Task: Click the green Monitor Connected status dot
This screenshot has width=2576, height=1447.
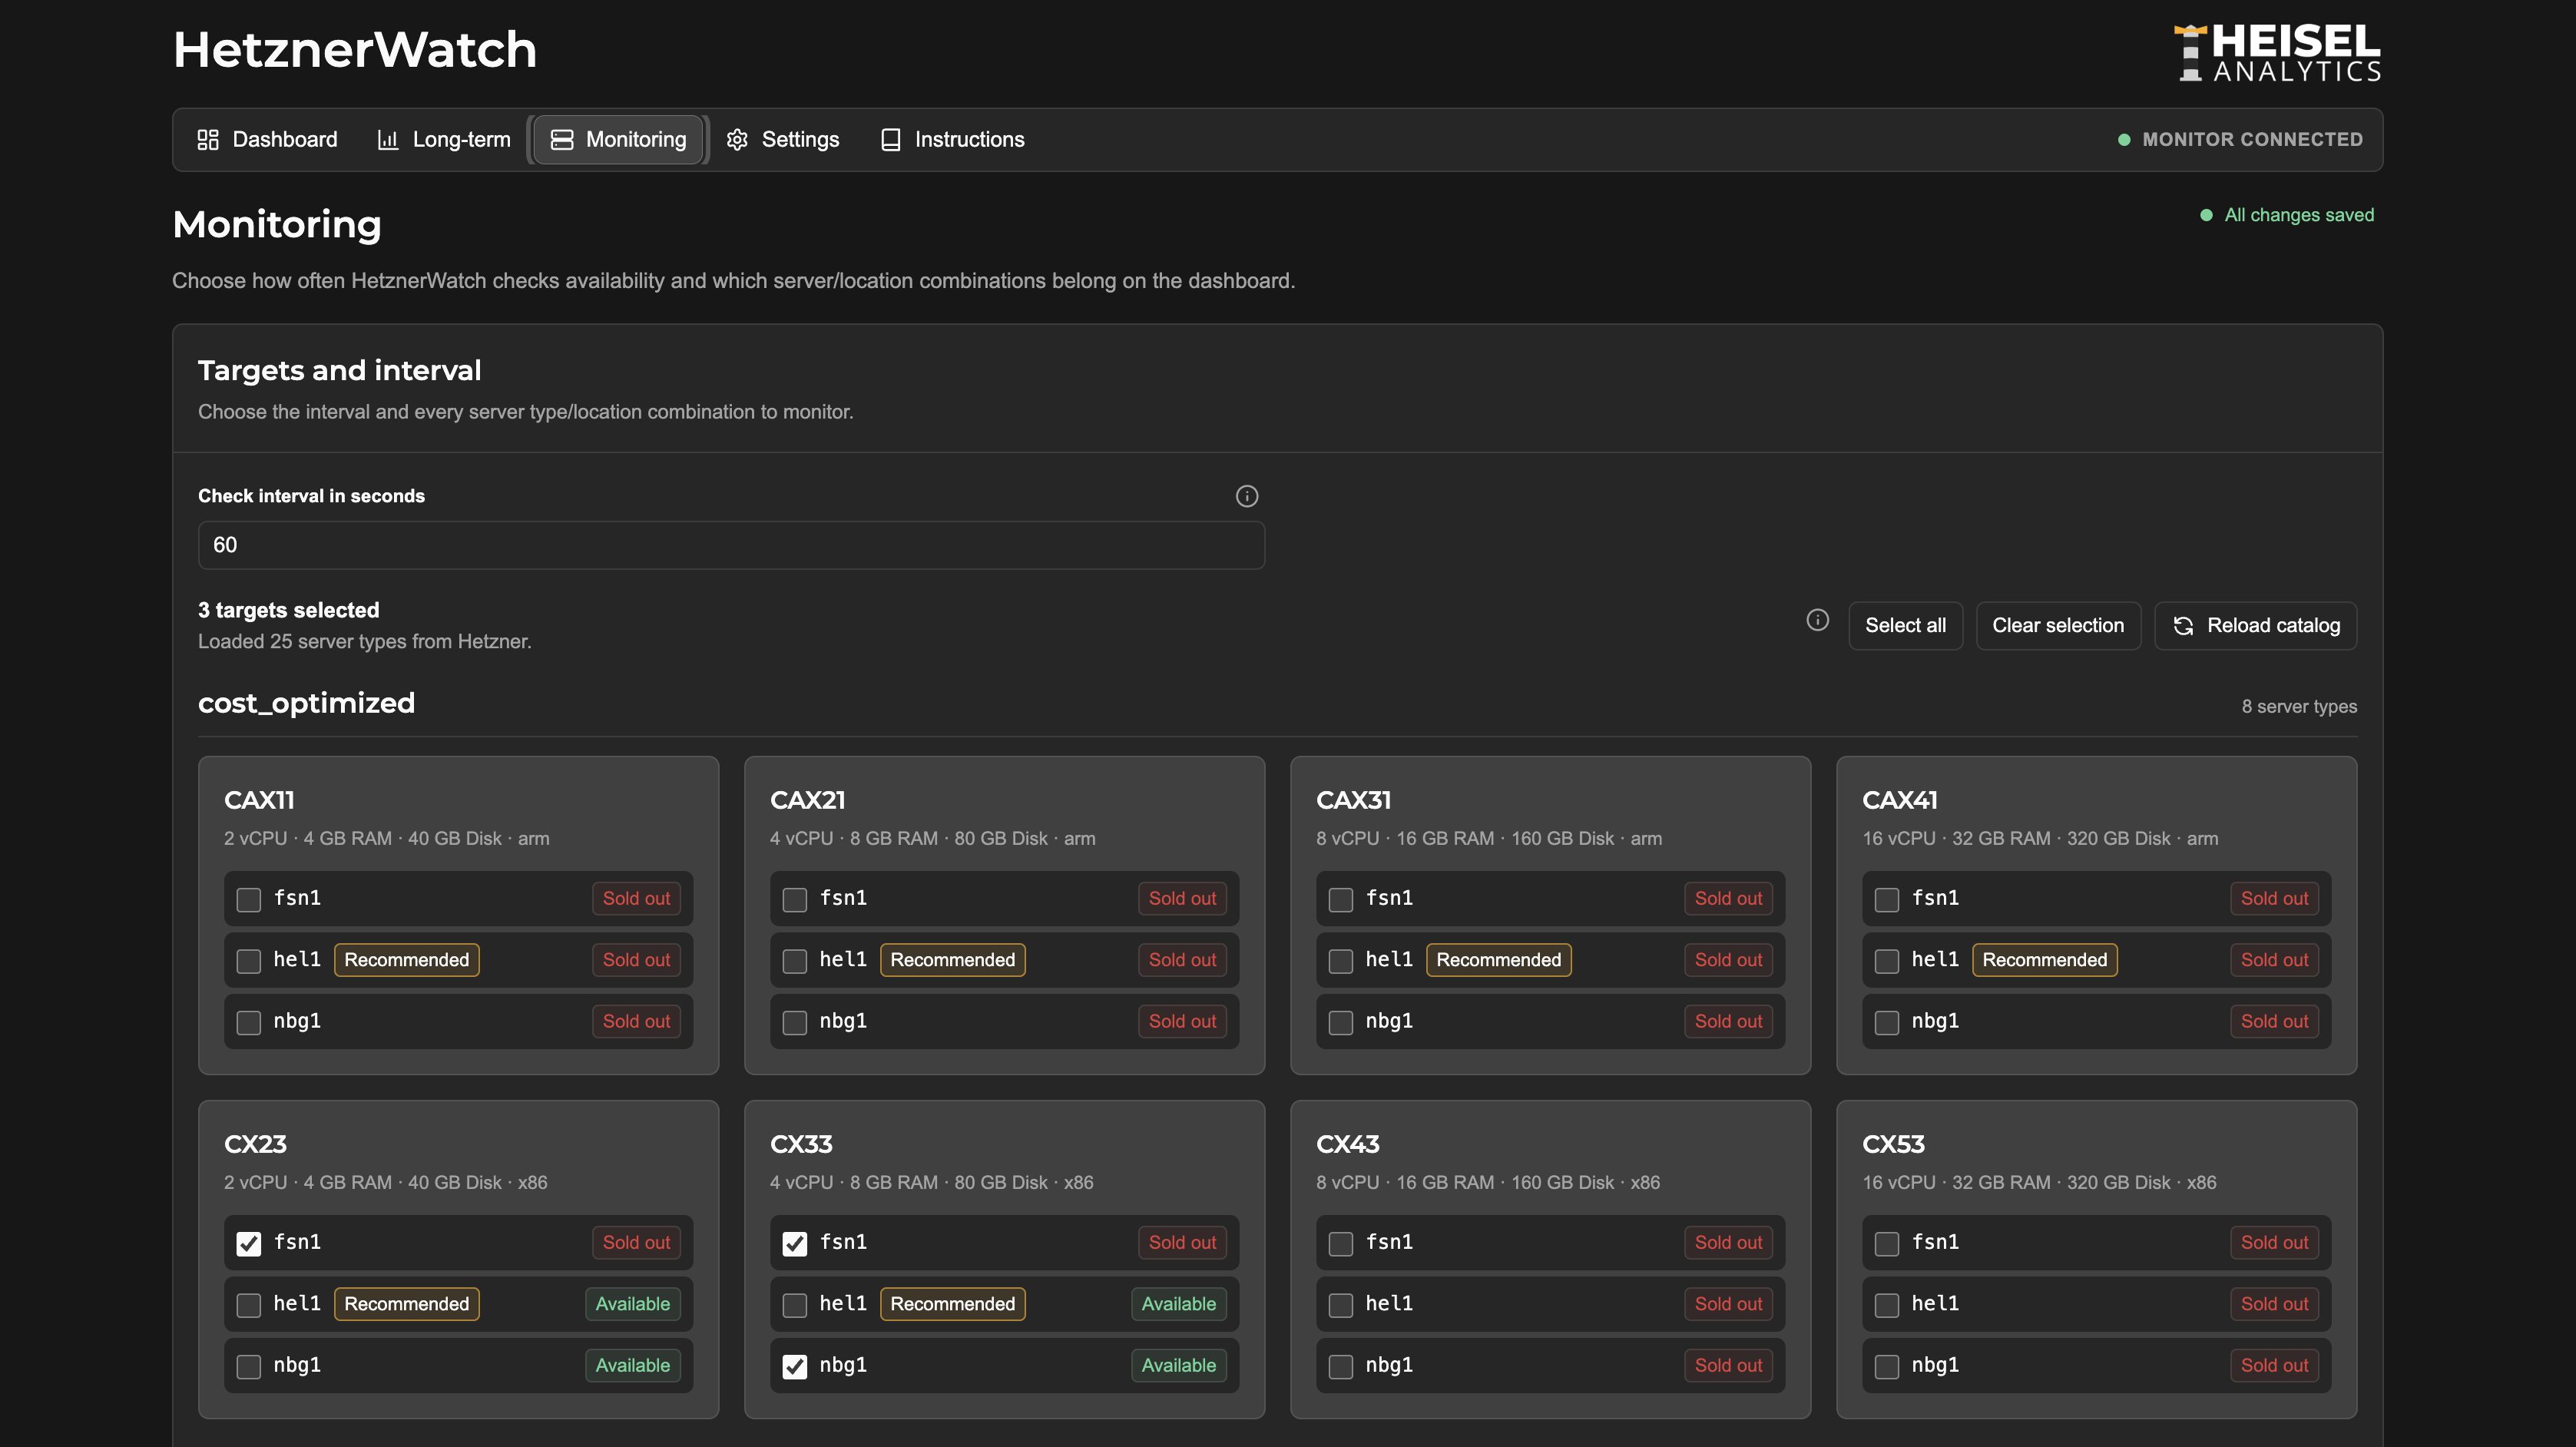Action: [x=2124, y=140]
